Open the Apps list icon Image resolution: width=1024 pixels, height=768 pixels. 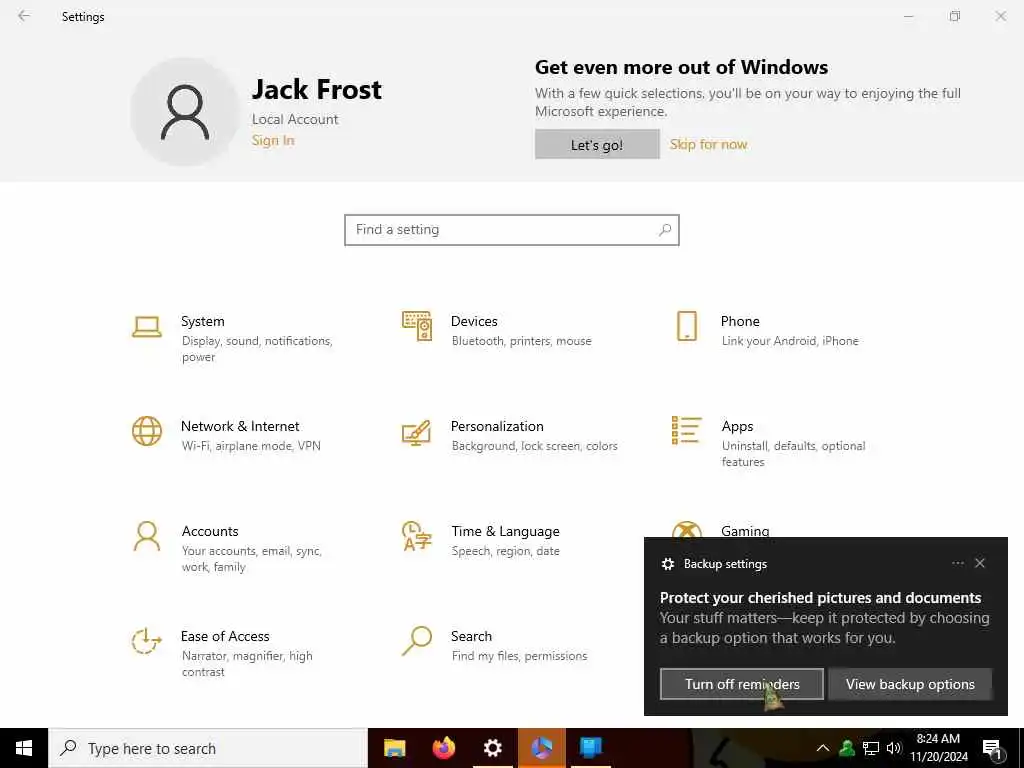[686, 430]
